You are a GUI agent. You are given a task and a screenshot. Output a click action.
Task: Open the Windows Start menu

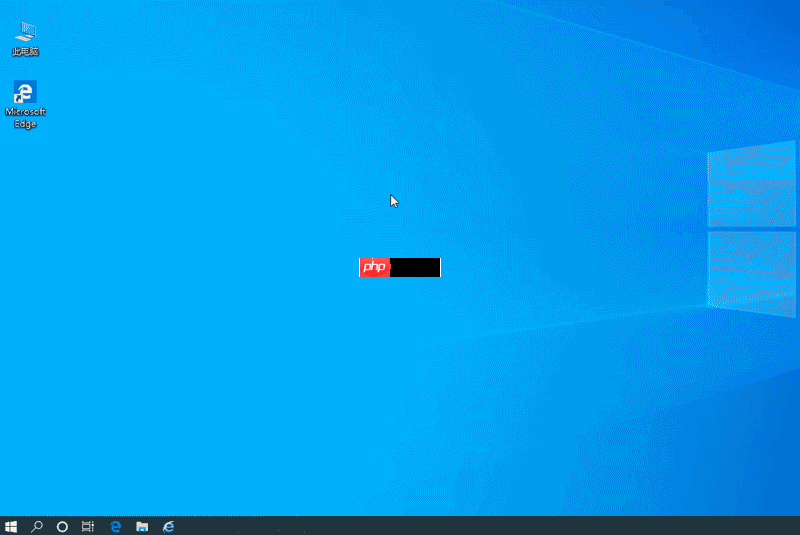(x=11, y=526)
